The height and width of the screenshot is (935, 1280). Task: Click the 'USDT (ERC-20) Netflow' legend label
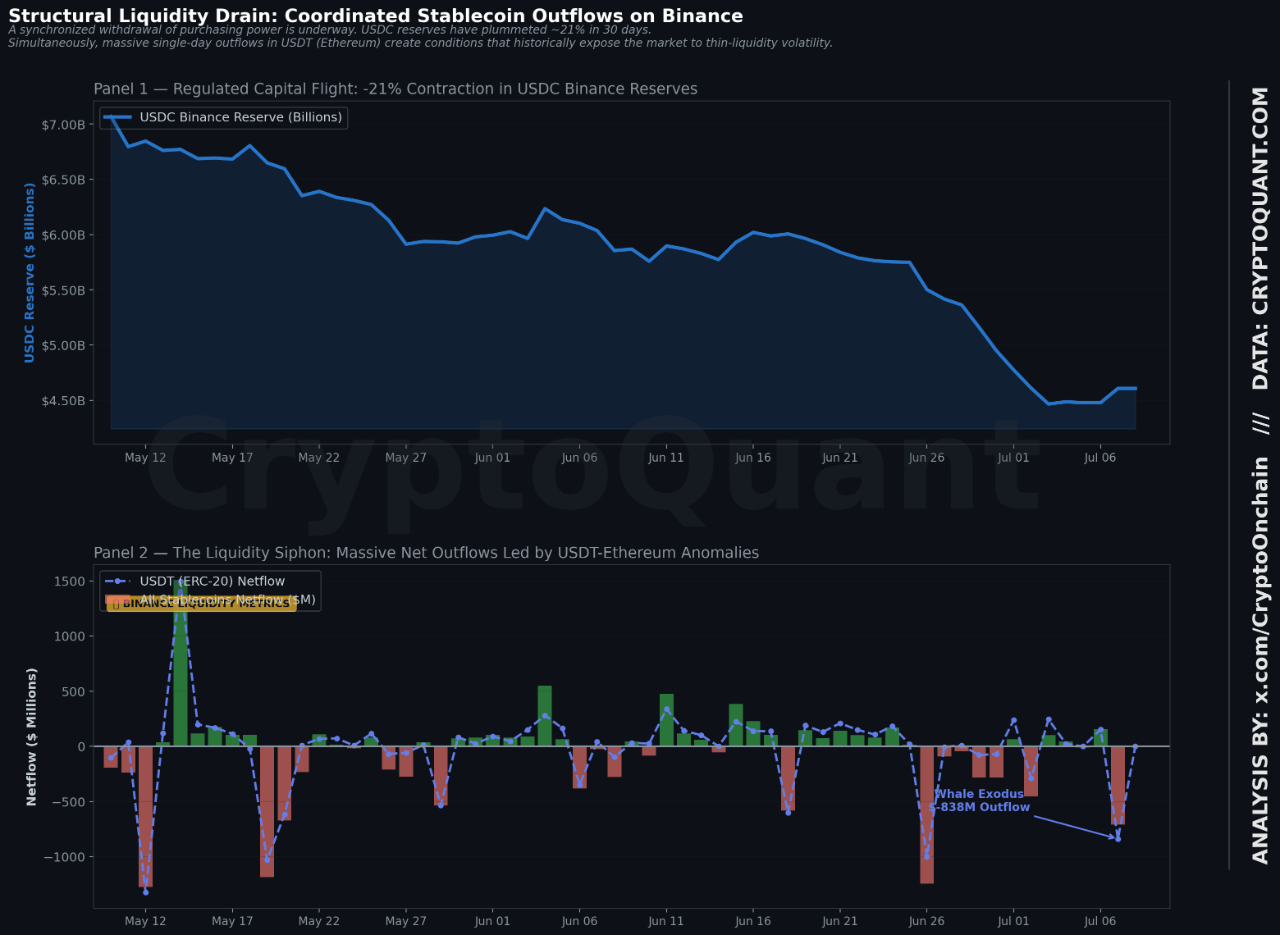pos(212,581)
